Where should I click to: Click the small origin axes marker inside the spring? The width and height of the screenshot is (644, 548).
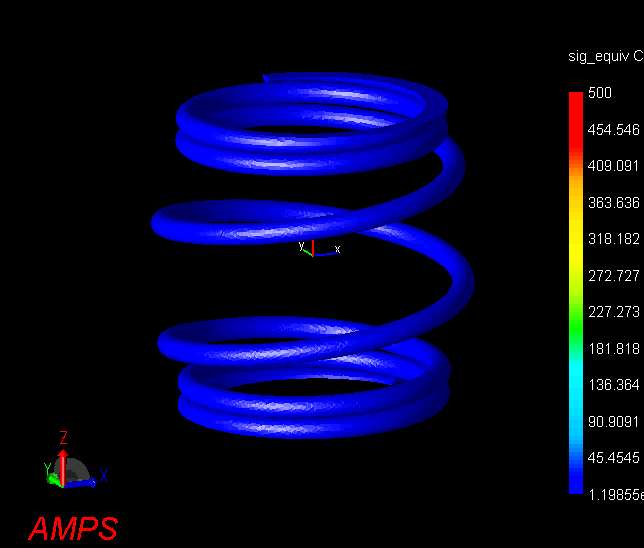coord(313,249)
